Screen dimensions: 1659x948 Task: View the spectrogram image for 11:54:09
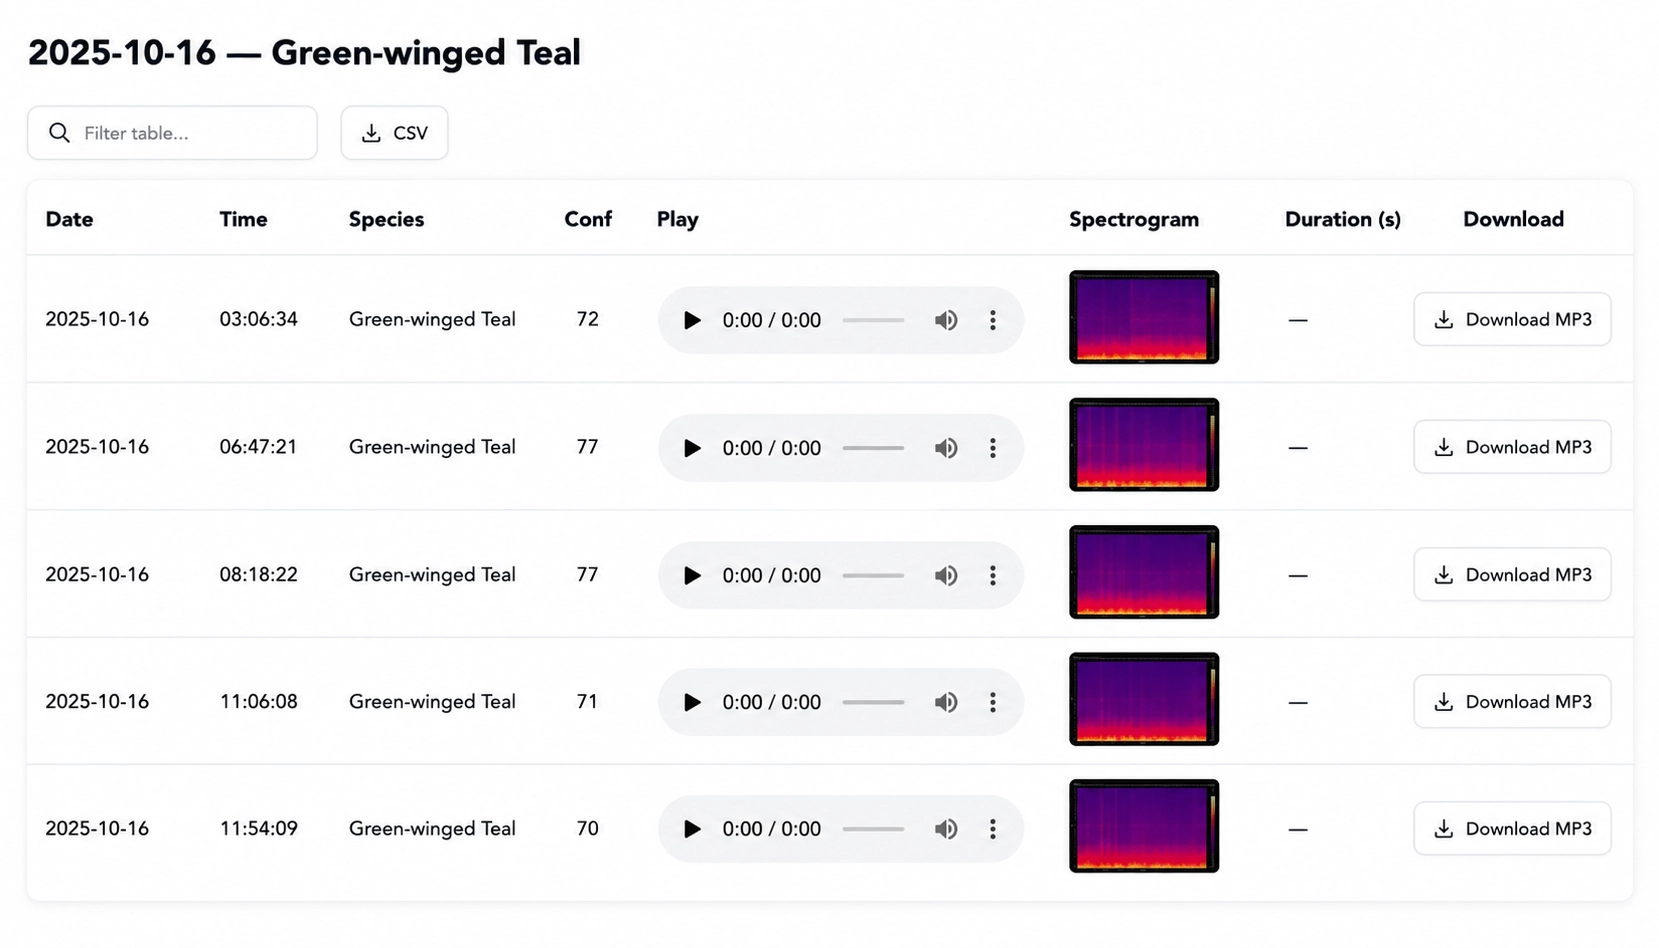coord(1144,826)
